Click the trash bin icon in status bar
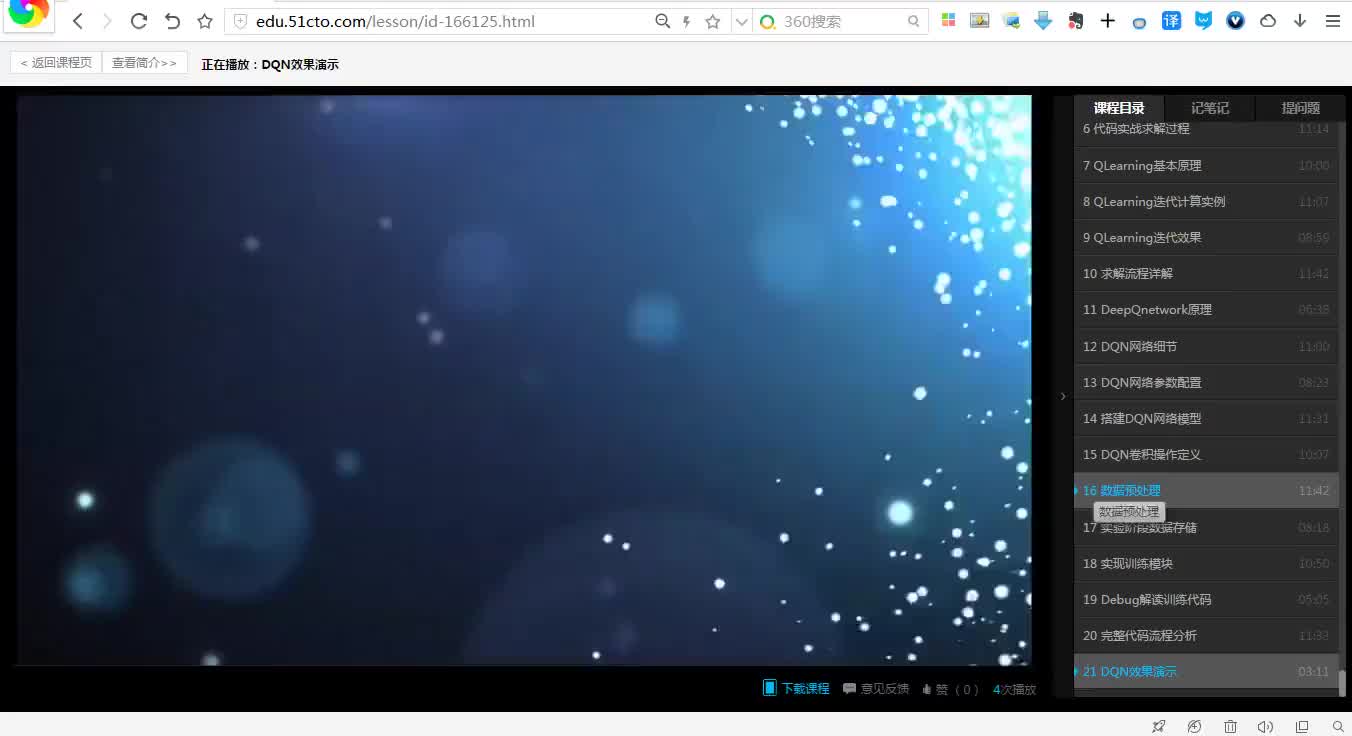1352x736 pixels. tap(1230, 726)
